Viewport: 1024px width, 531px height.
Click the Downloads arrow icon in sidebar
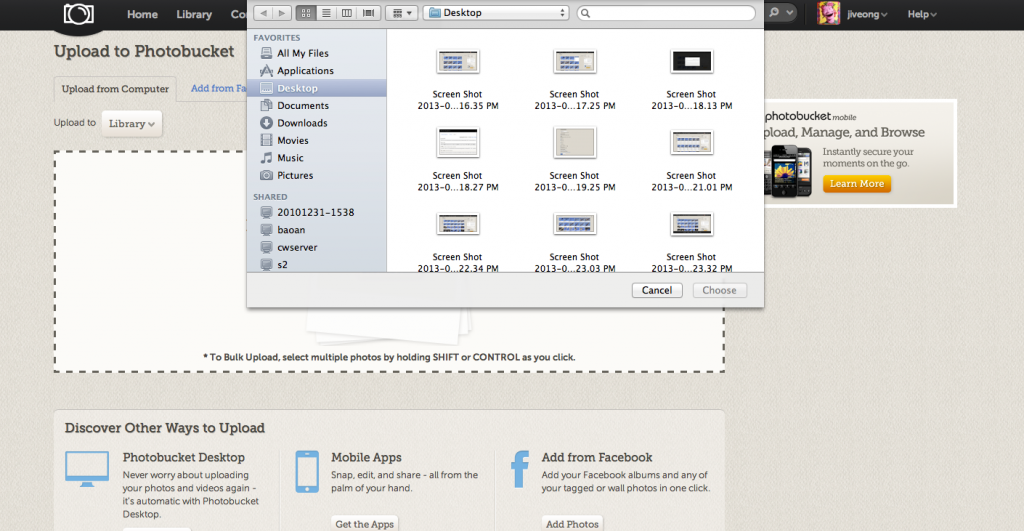(266, 123)
